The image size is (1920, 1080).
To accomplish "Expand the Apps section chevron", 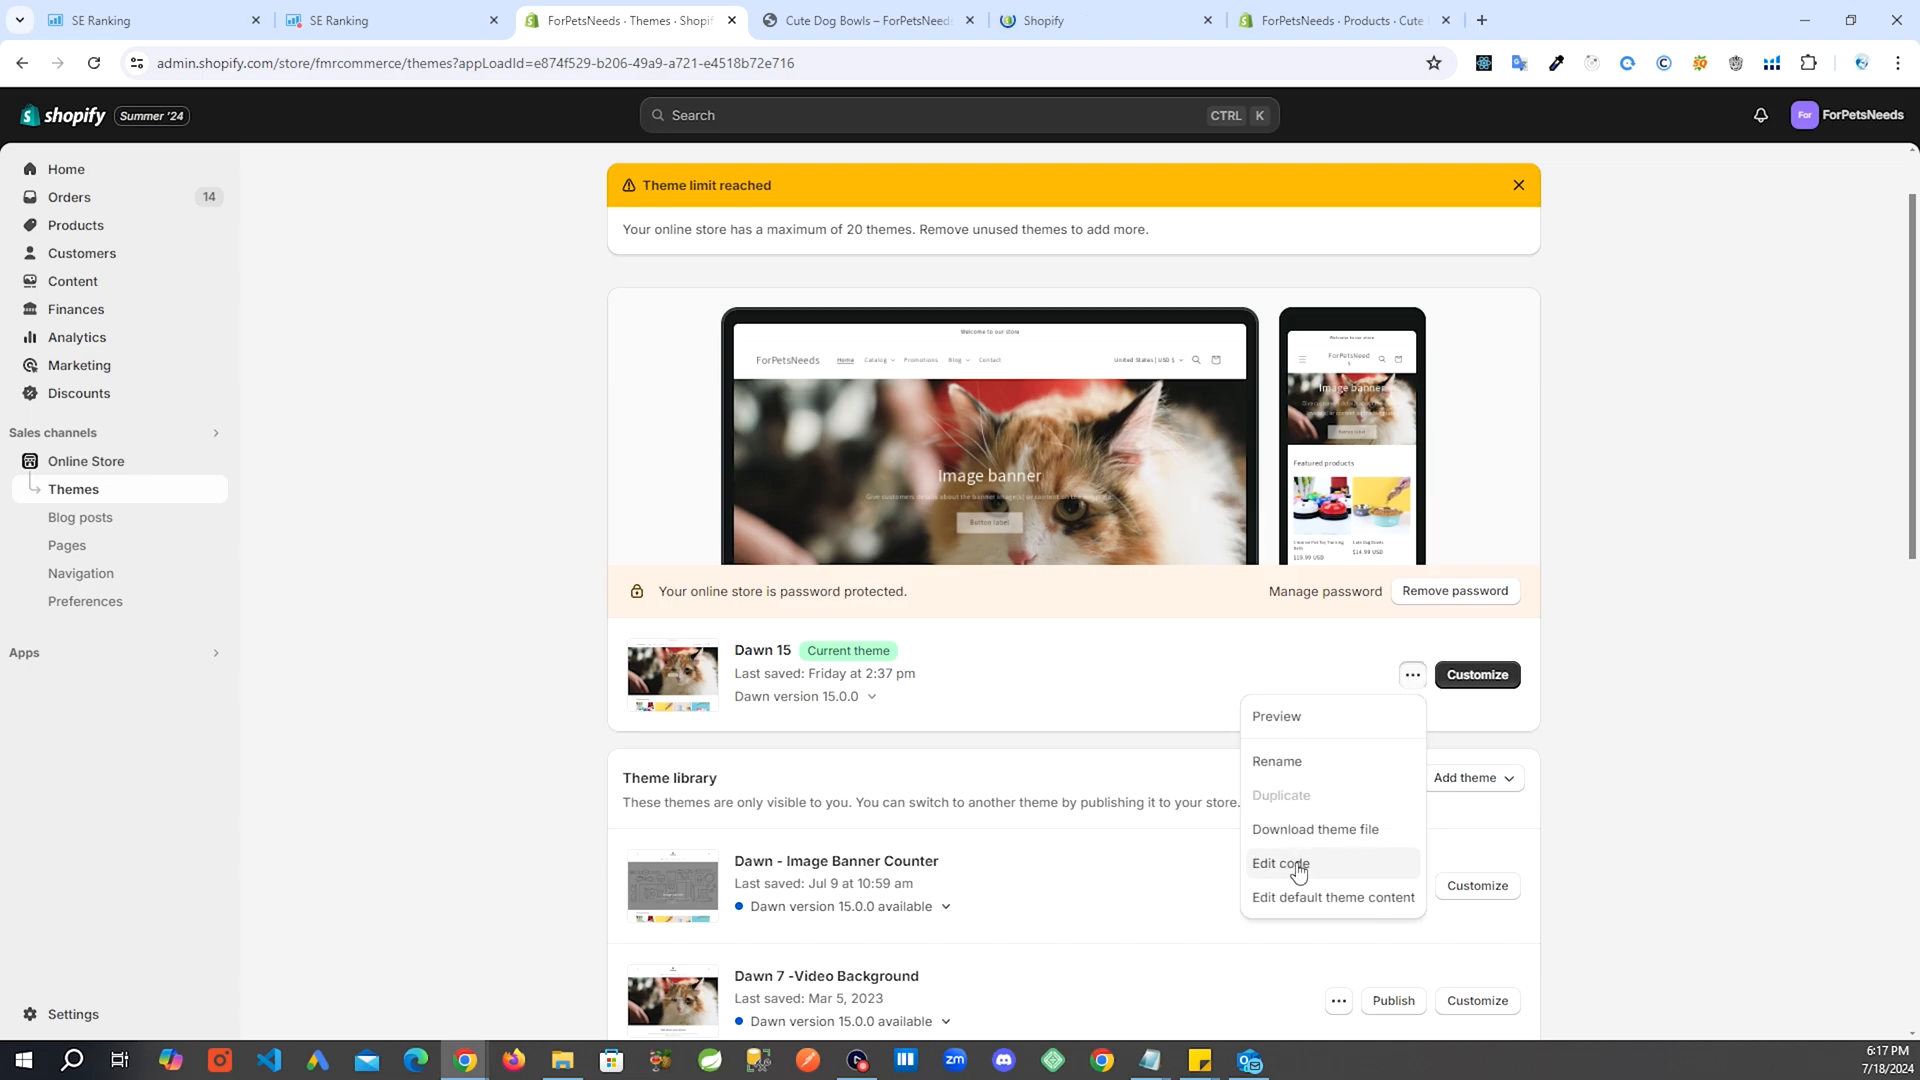I will (x=215, y=653).
